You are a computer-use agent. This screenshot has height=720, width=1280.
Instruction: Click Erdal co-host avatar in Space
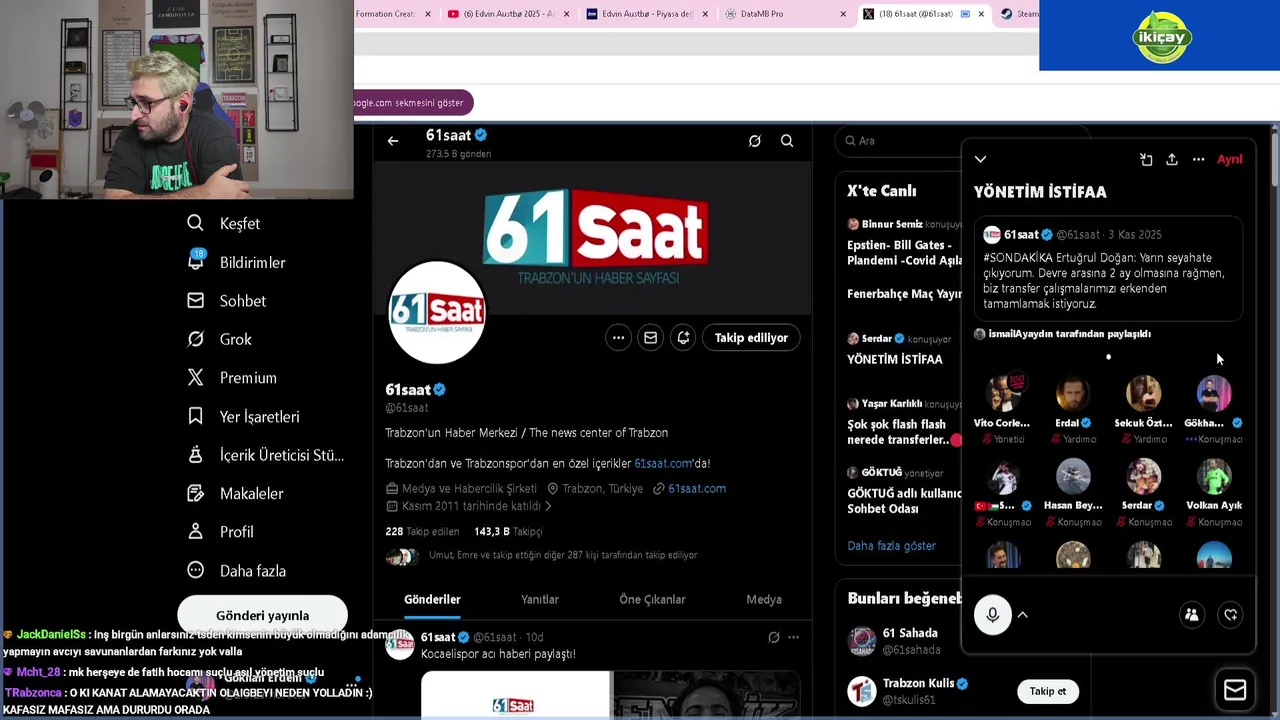1073,394
